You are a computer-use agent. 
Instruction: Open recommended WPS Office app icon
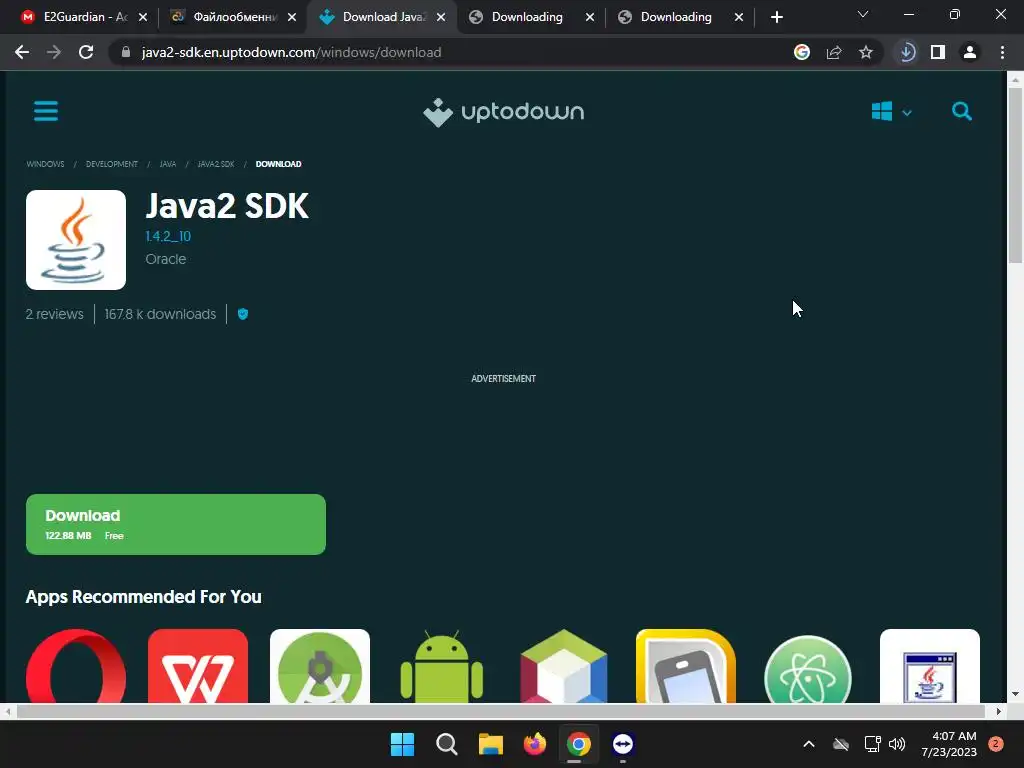pyautogui.click(x=198, y=666)
